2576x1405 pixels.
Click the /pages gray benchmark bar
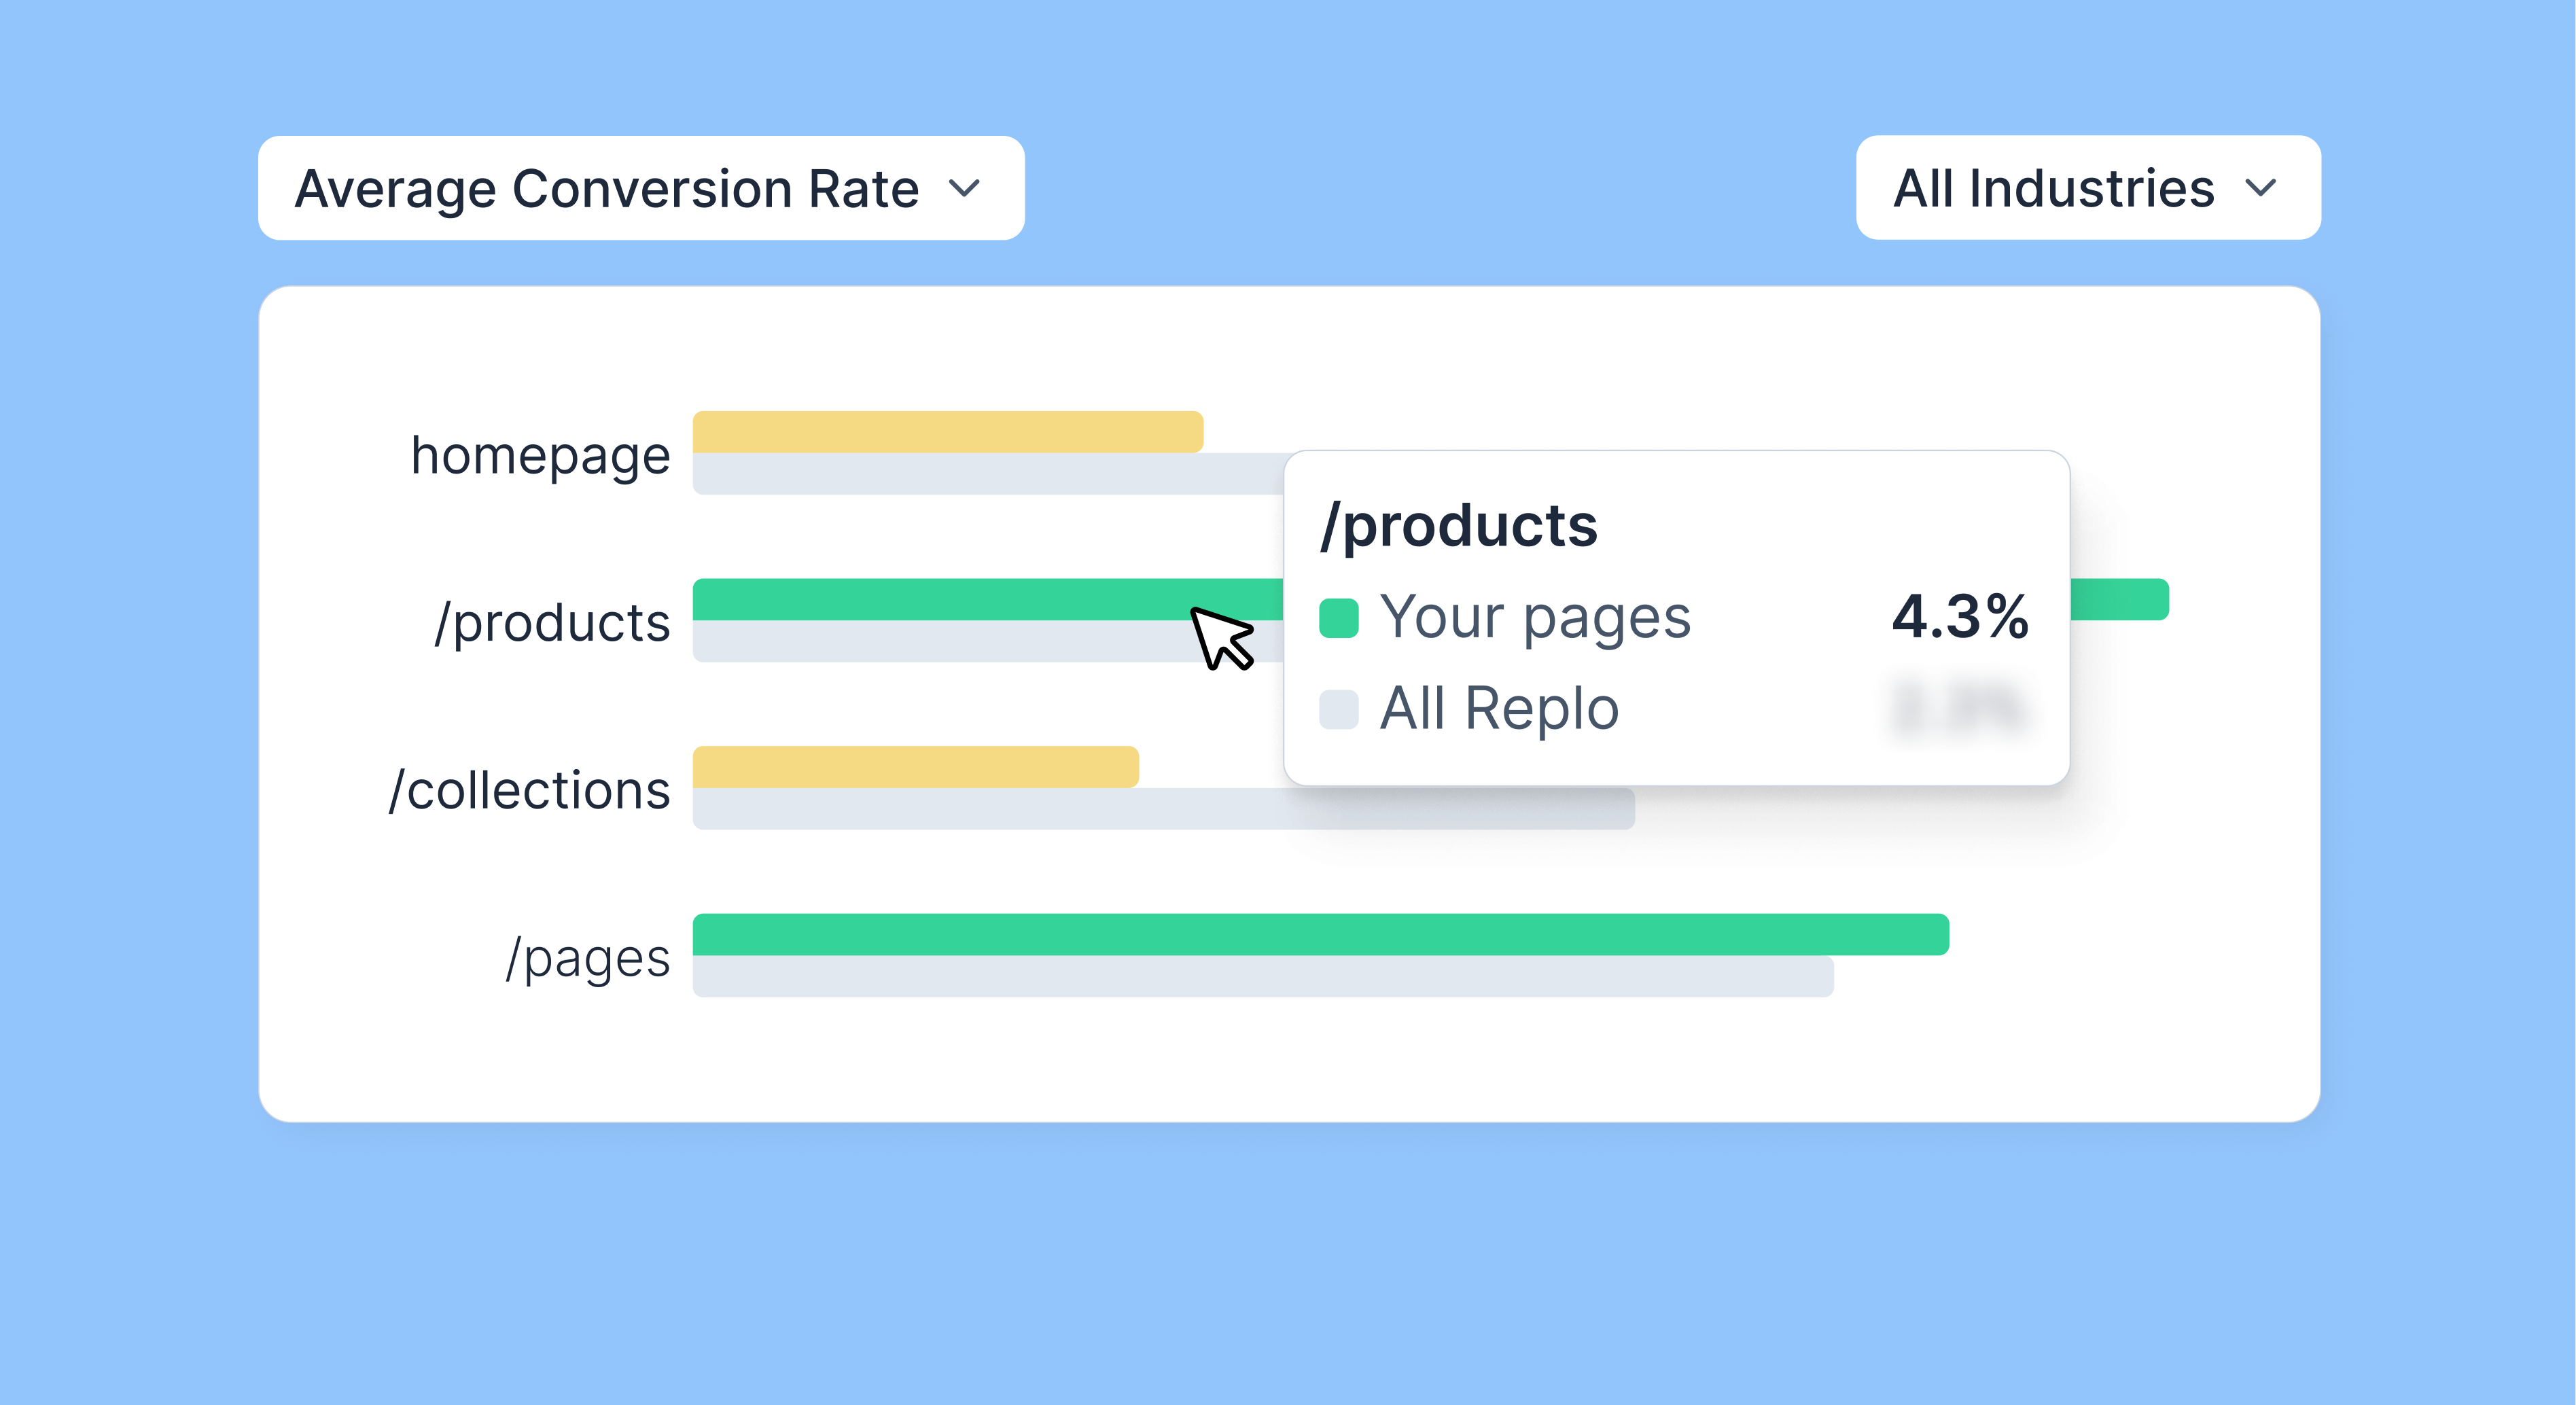point(1262,977)
